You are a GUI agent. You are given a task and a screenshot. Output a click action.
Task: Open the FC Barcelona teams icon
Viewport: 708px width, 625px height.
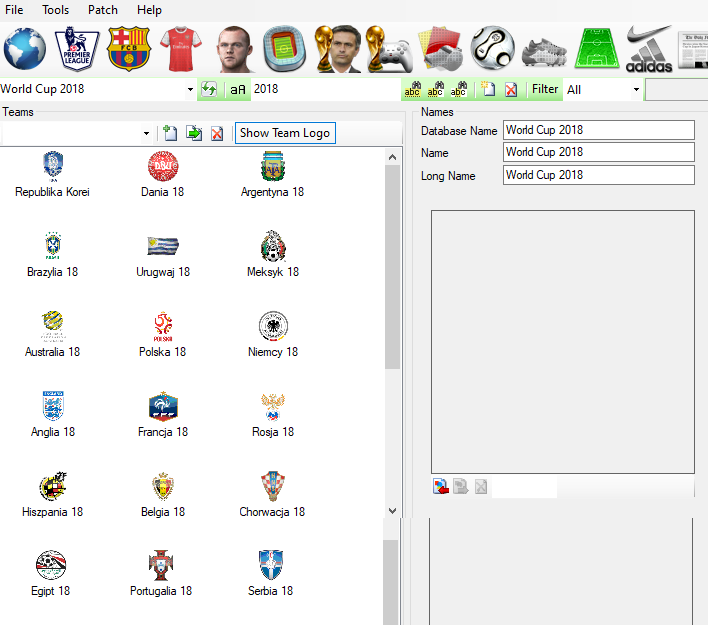coord(129,48)
